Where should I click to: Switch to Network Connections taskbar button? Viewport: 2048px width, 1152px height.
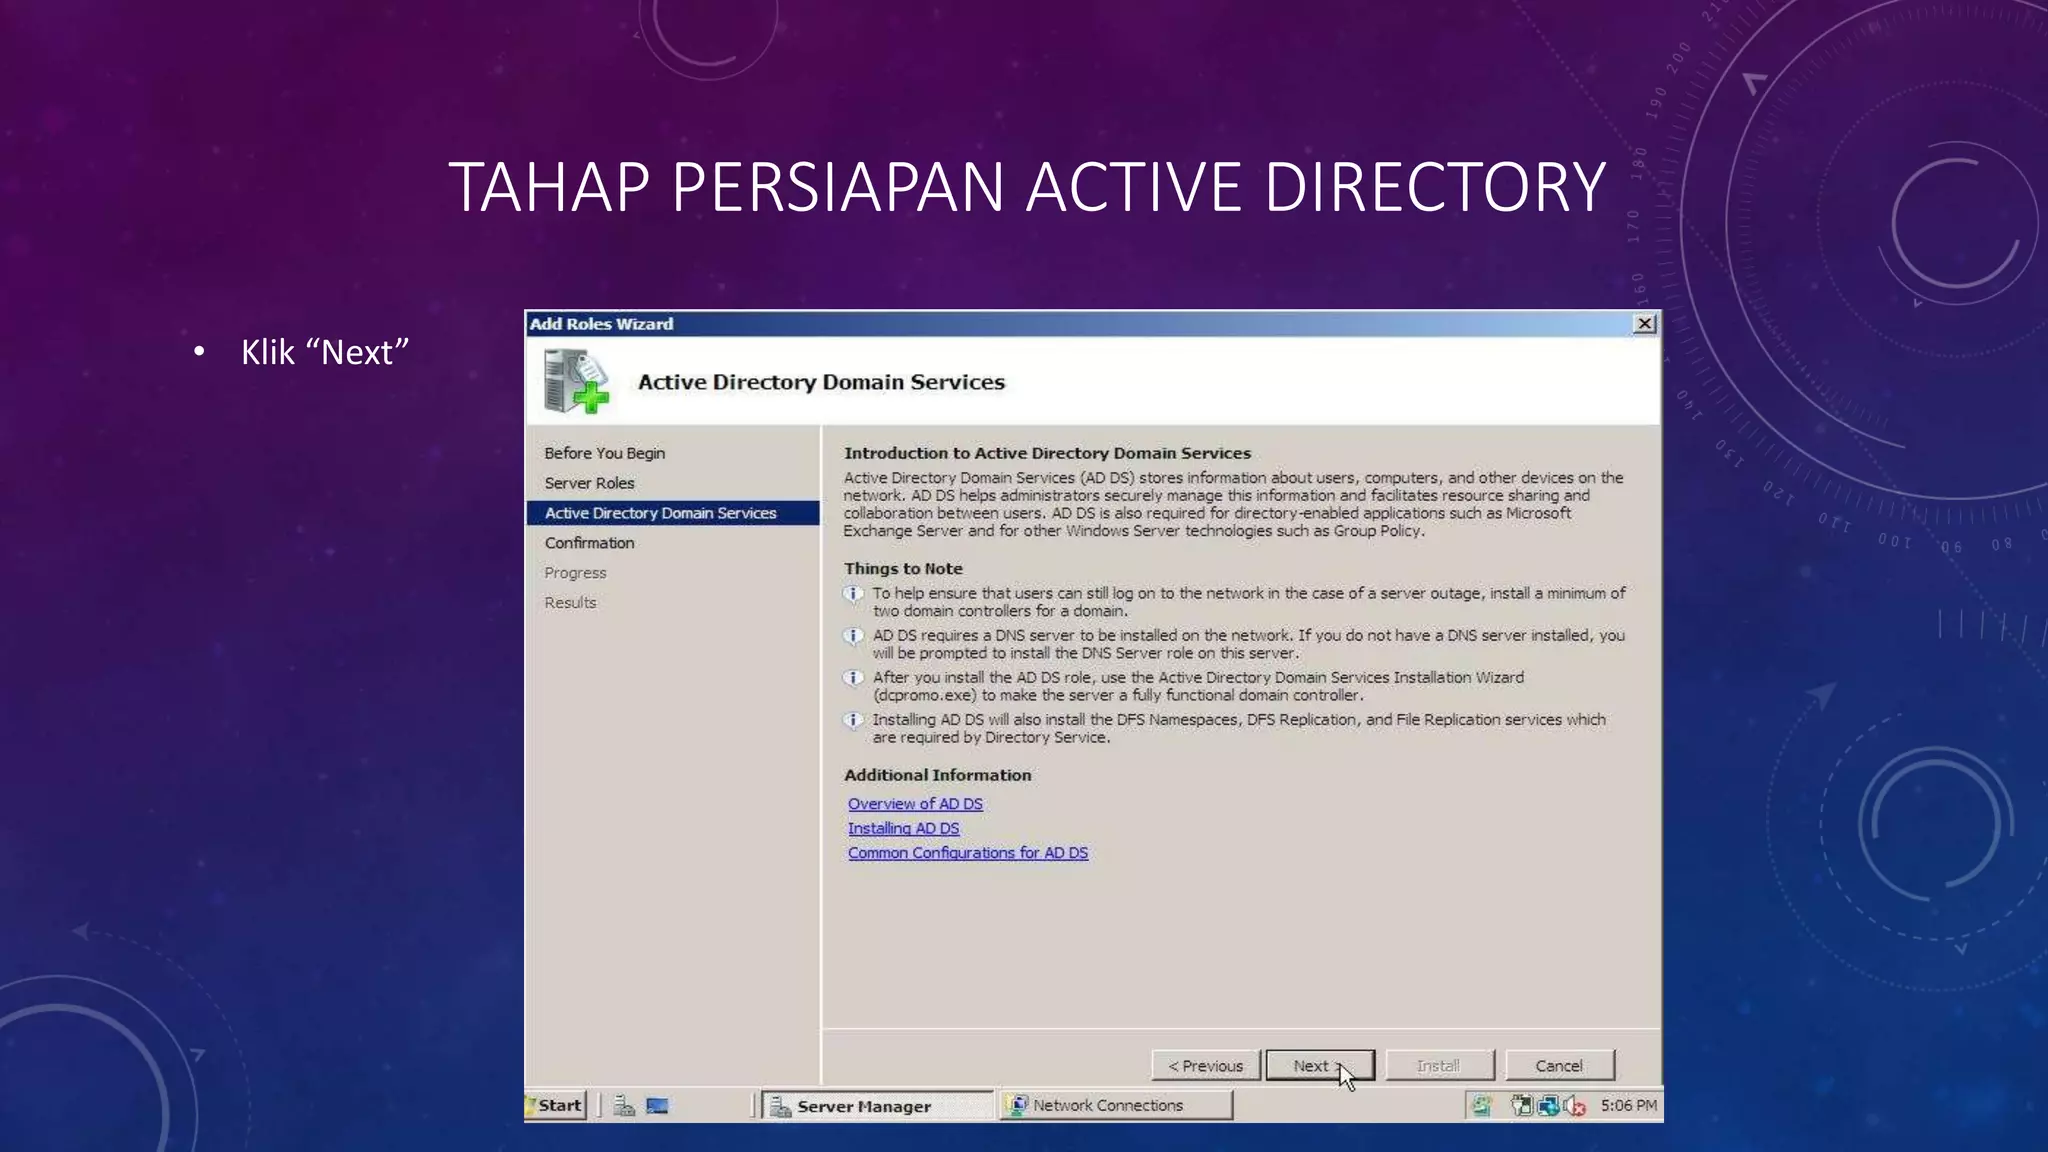[1117, 1105]
